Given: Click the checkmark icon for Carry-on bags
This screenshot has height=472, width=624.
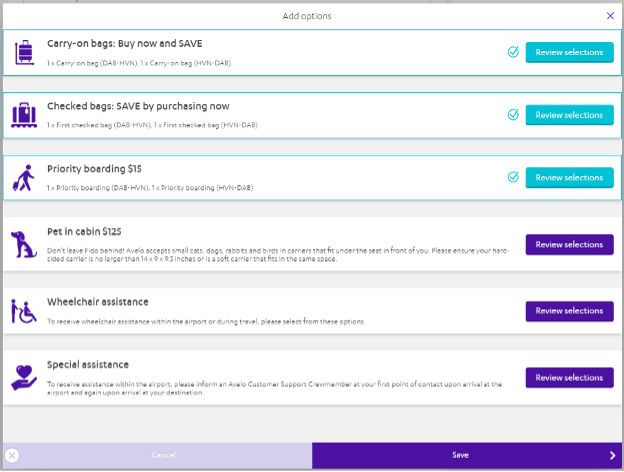Looking at the screenshot, I should point(513,52).
